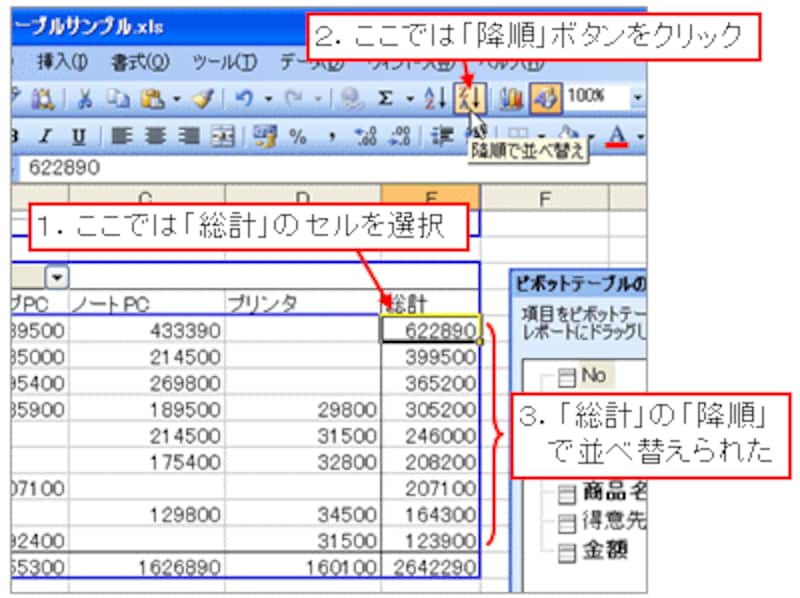
Task: Open the 挿入 (Insert) menu
Action: pos(61,62)
